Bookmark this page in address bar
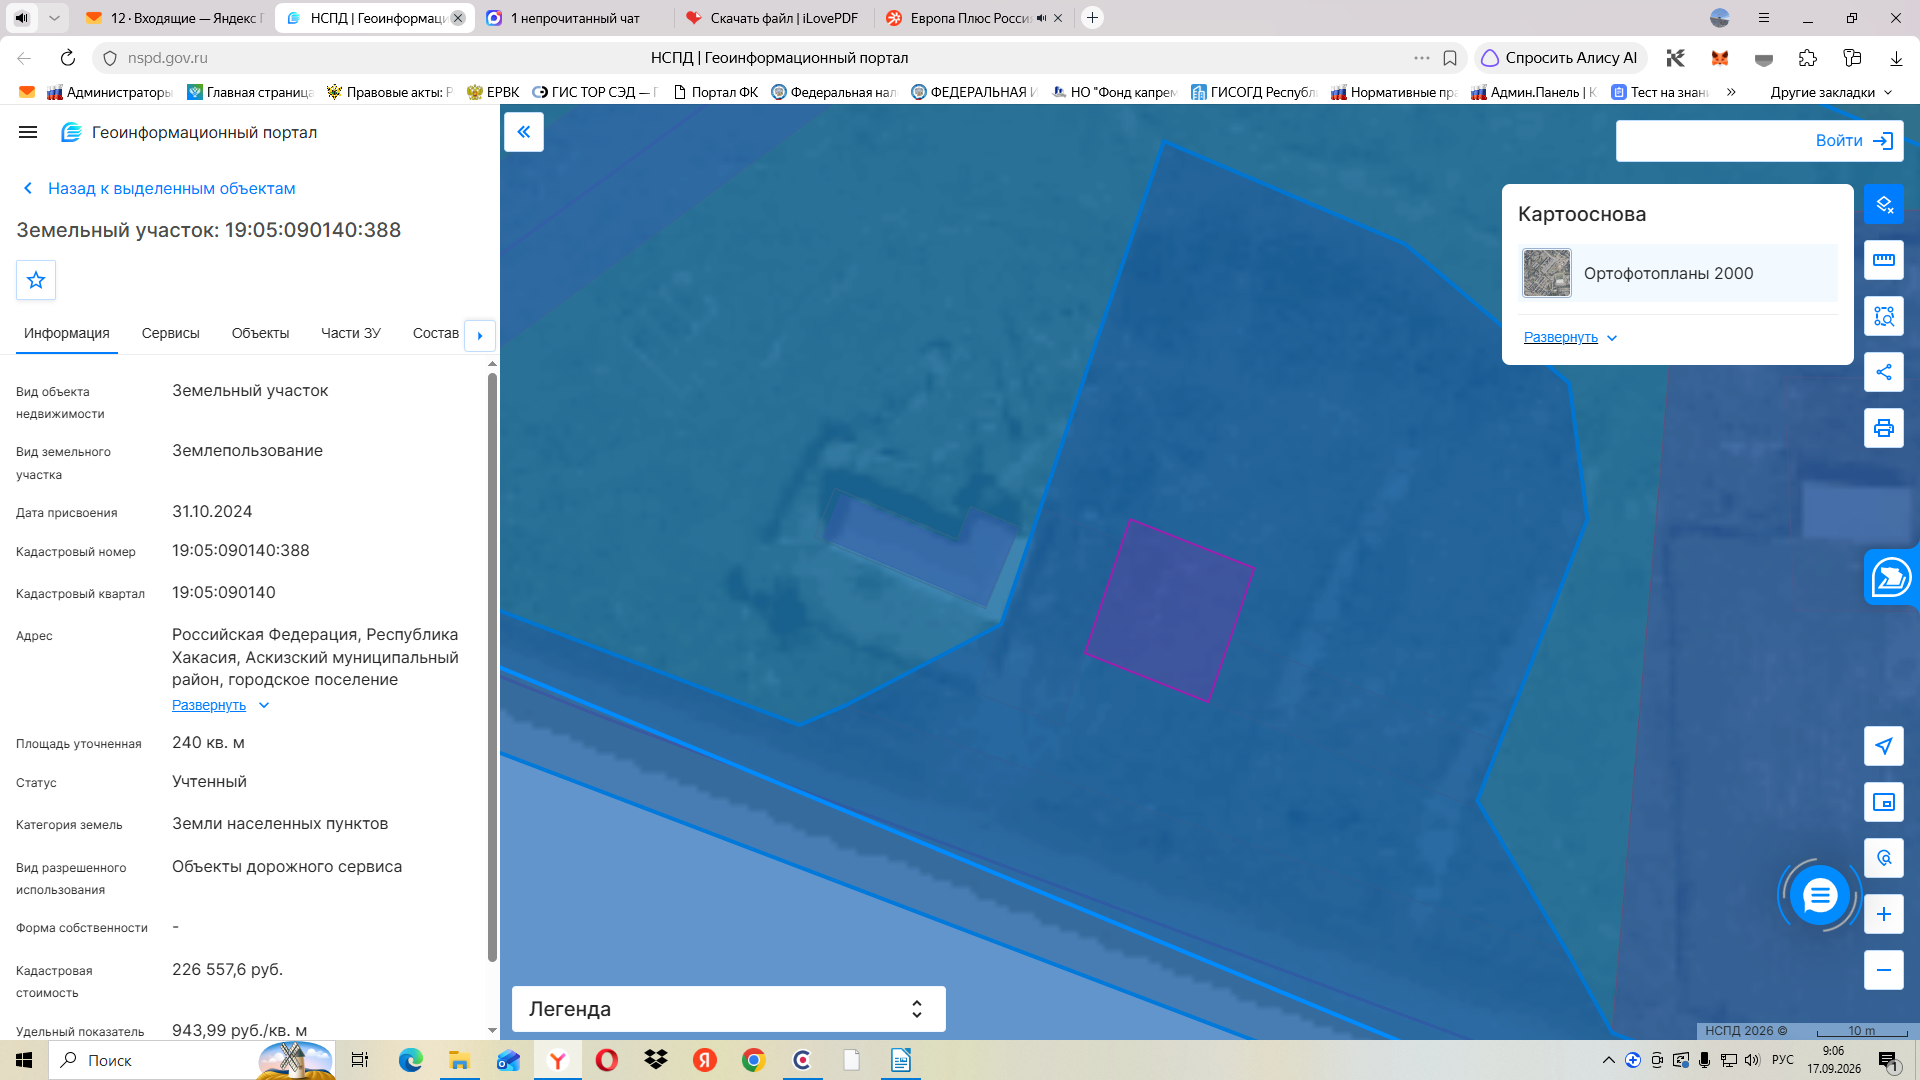Image resolution: width=1920 pixels, height=1080 pixels. (x=1450, y=58)
